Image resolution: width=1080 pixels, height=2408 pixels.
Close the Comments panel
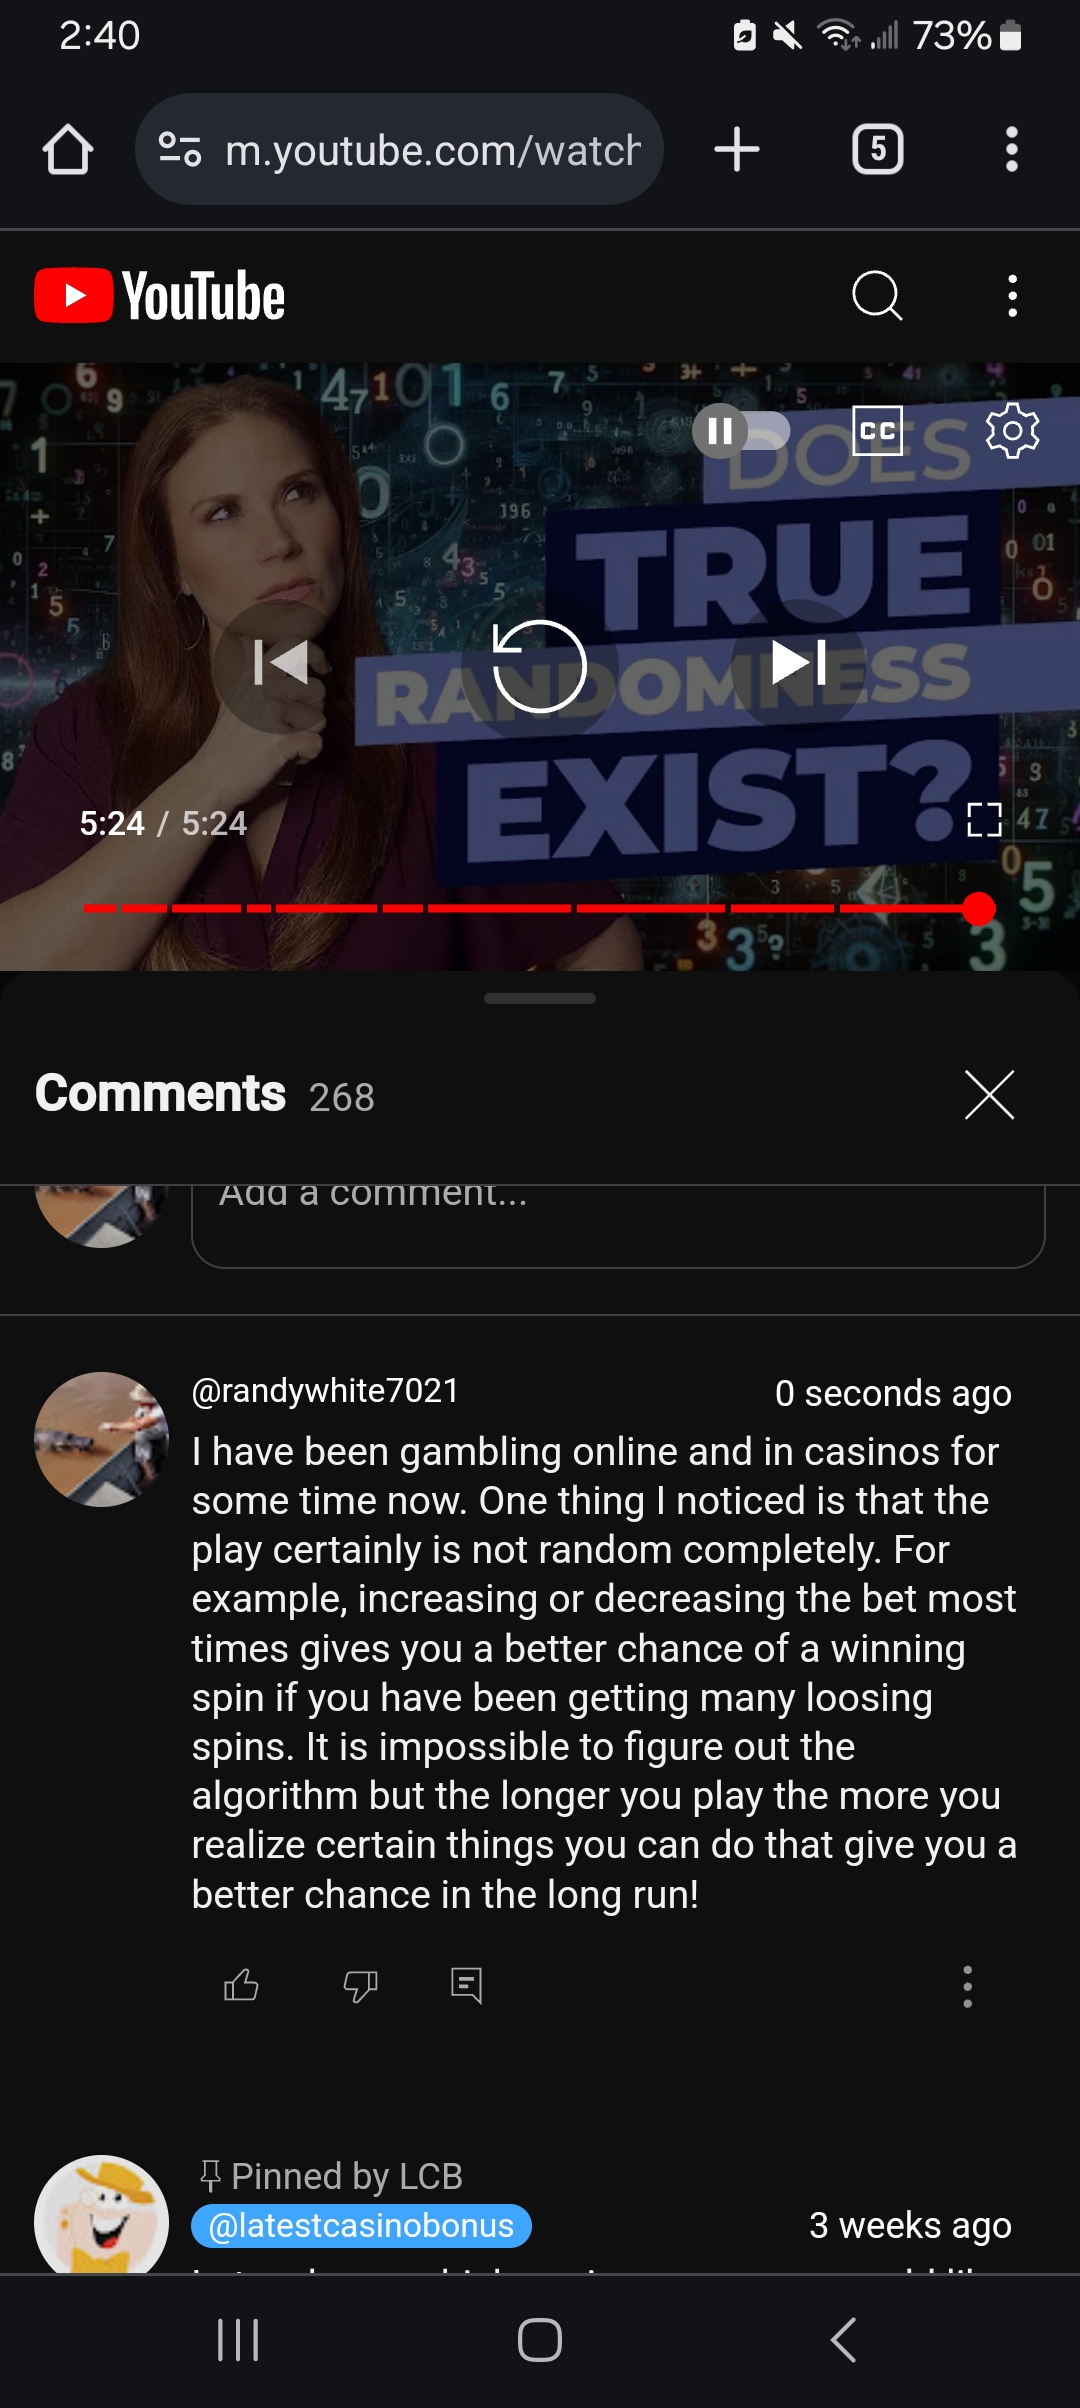click(x=989, y=1094)
